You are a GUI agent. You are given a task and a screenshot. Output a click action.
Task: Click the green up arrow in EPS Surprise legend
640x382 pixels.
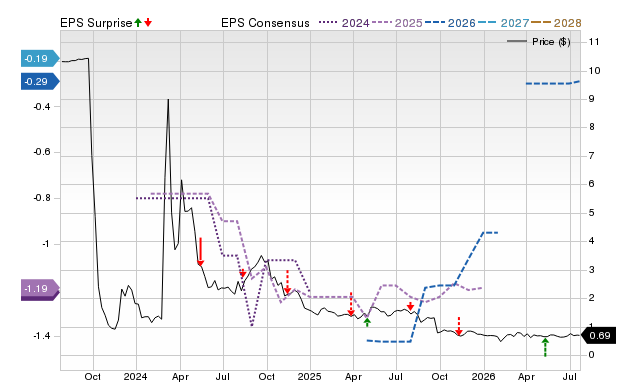[138, 23]
